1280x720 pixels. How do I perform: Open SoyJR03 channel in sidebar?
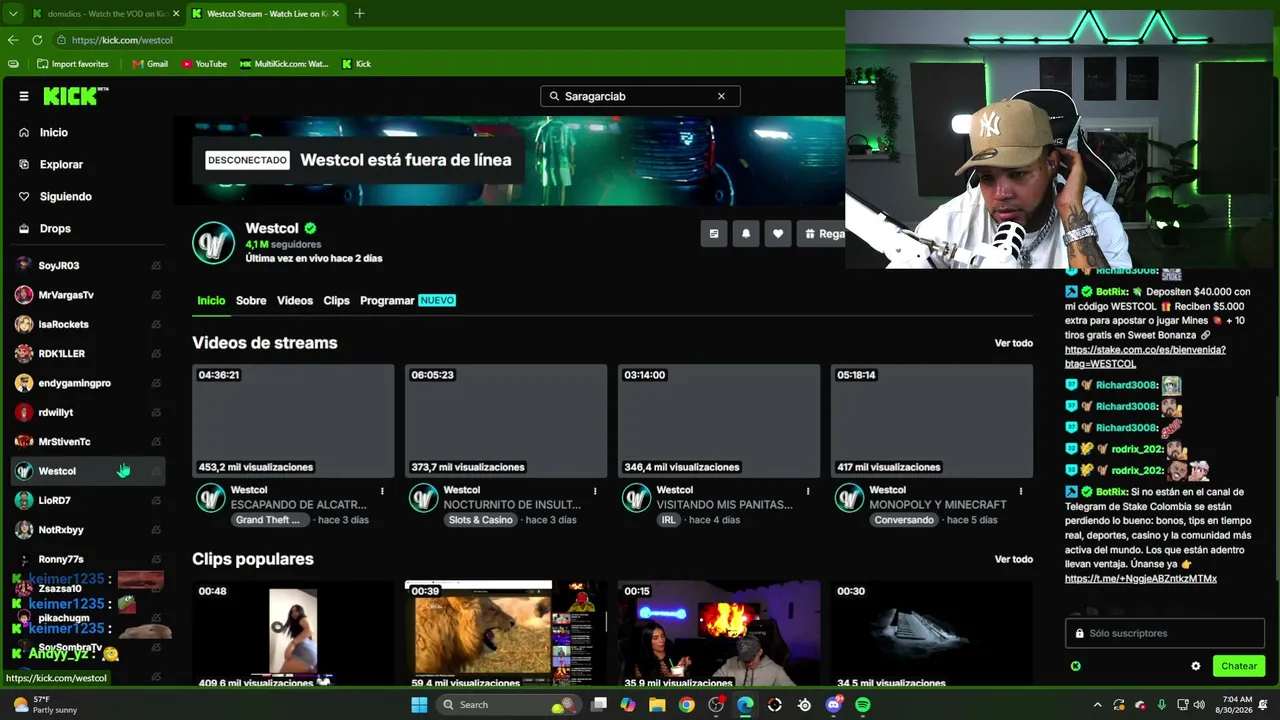click(x=88, y=265)
